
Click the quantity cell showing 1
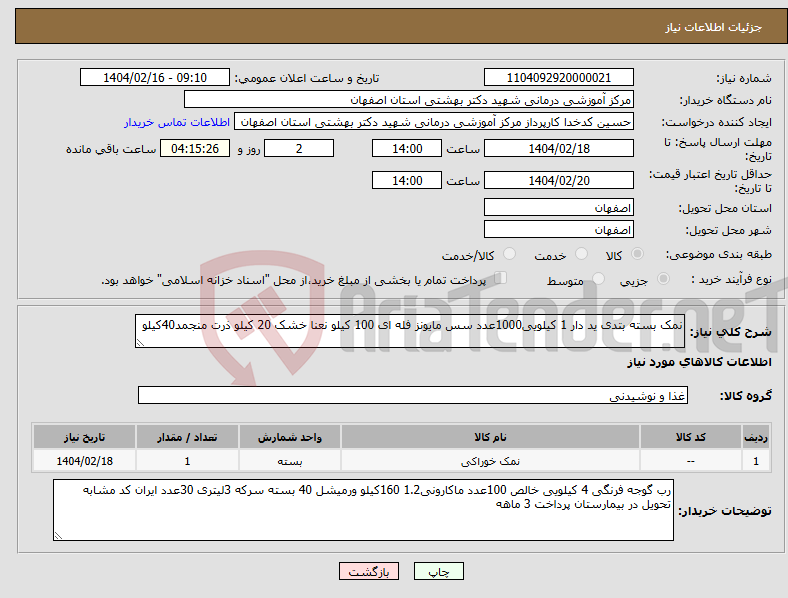(187, 461)
